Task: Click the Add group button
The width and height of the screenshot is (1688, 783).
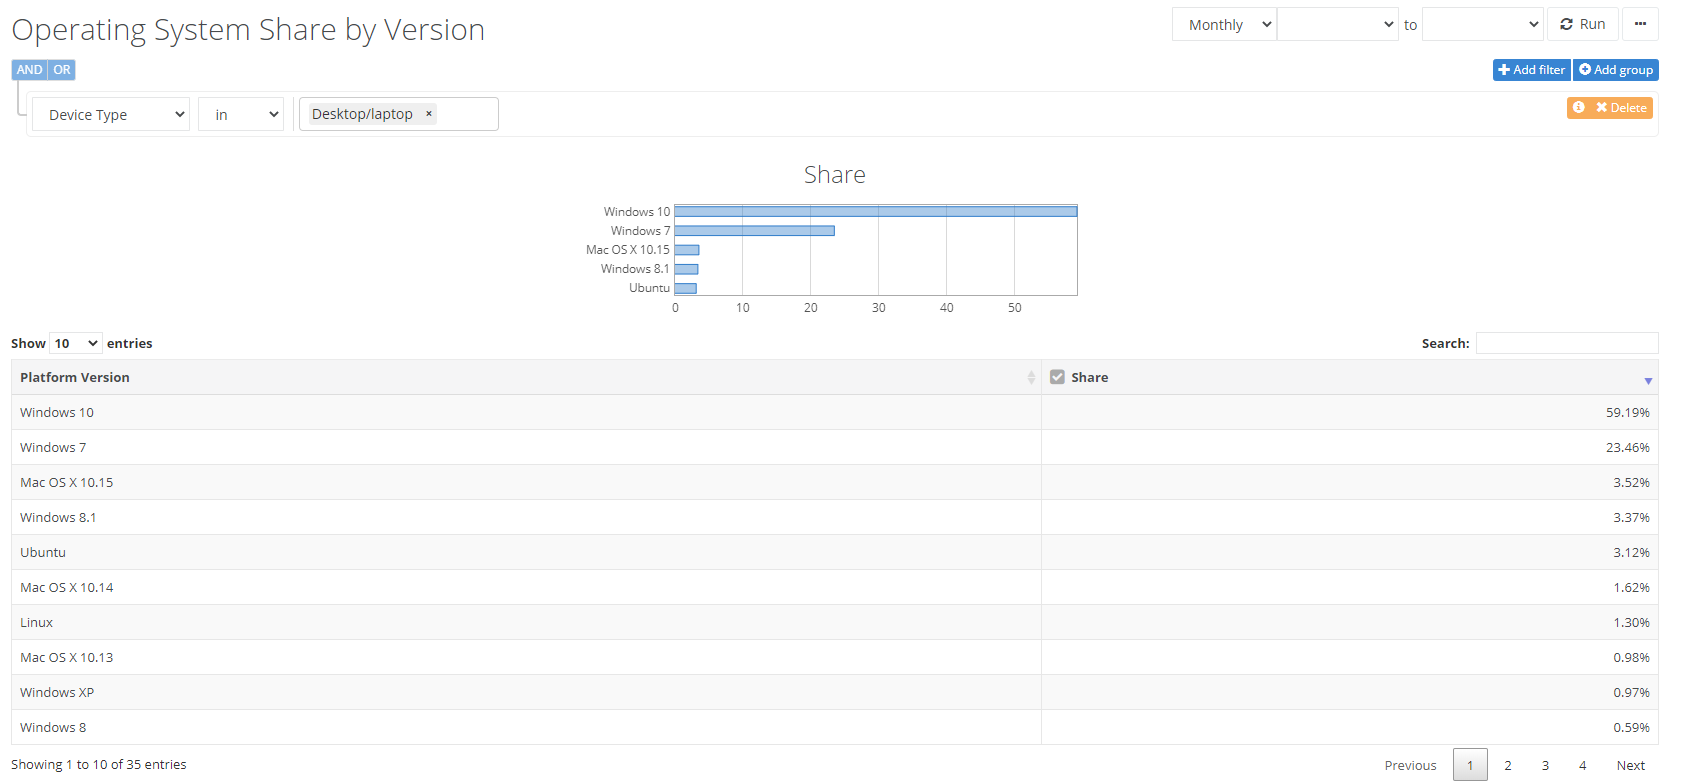Action: pos(1616,70)
